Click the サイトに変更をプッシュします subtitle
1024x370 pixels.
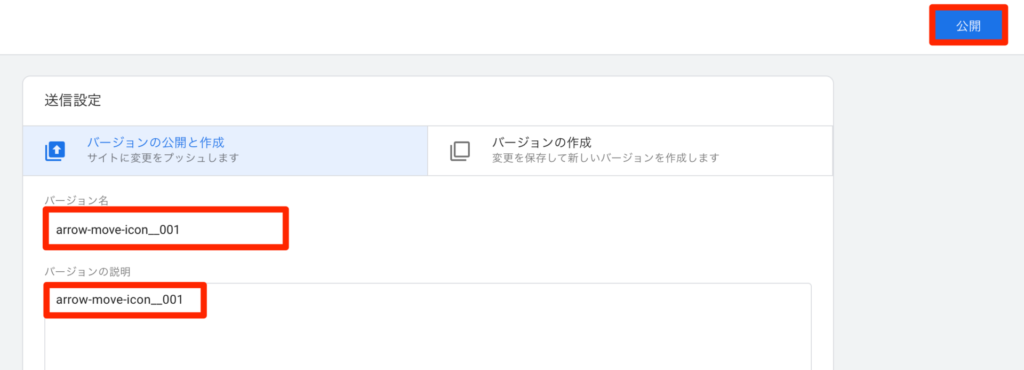click(x=163, y=158)
